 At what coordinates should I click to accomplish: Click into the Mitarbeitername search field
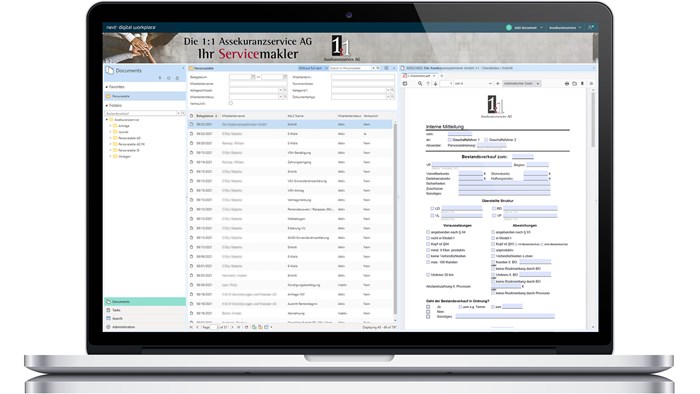click(258, 84)
